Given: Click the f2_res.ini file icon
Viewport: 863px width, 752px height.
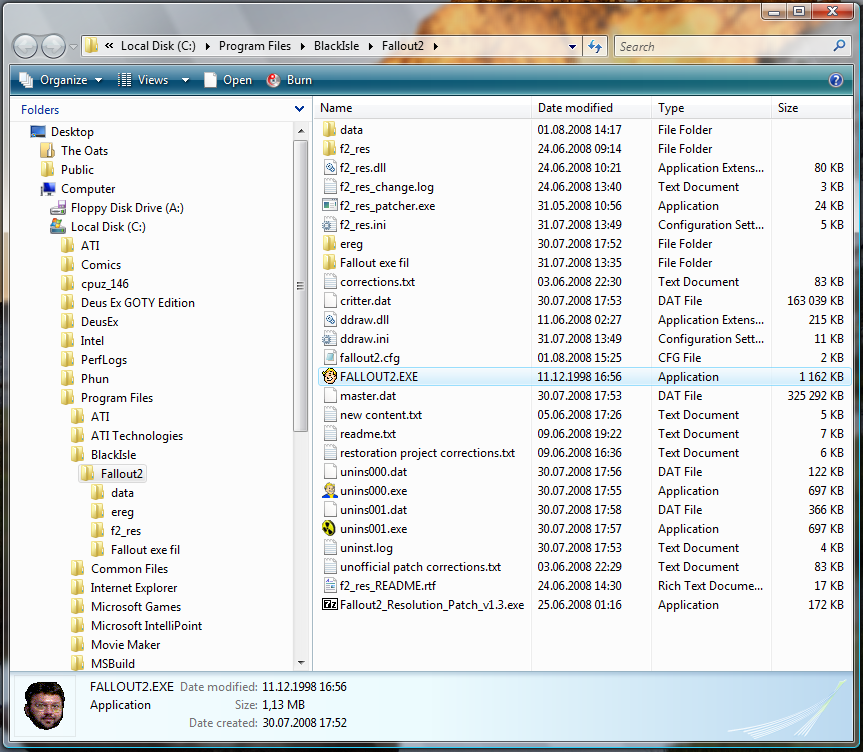Looking at the screenshot, I should coord(329,225).
